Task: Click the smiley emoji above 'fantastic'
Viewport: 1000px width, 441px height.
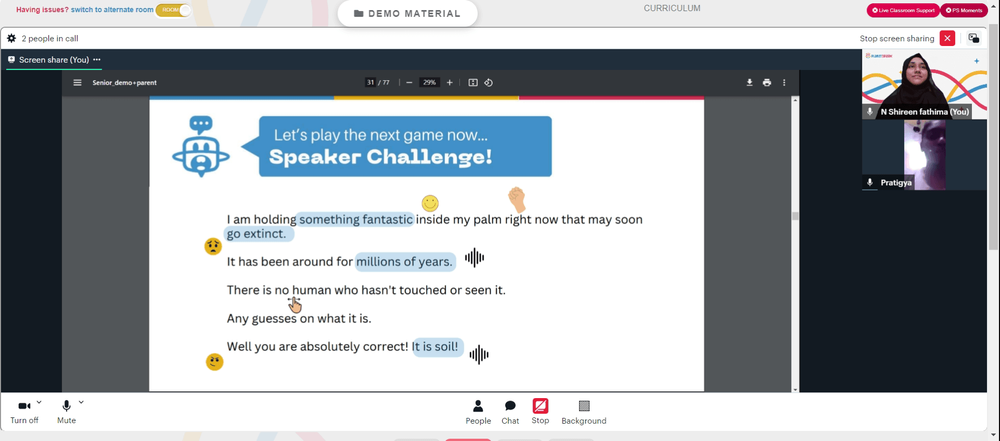Action: coord(430,204)
